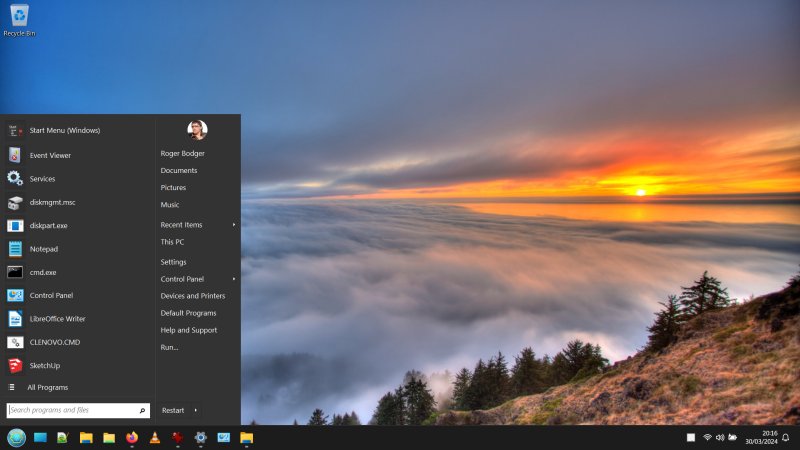The height and width of the screenshot is (450, 800).
Task: Open Devices and Printers menu entry
Action: (x=192, y=296)
